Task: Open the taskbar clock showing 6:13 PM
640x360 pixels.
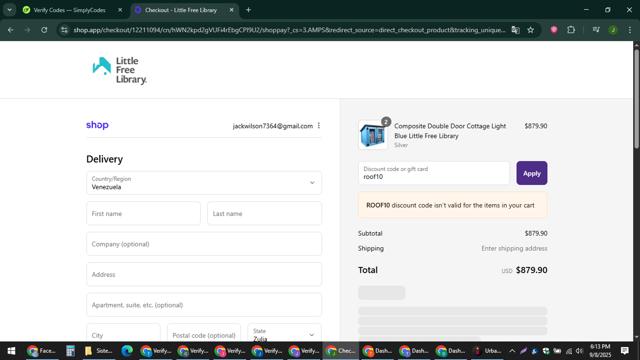Action: point(600,351)
